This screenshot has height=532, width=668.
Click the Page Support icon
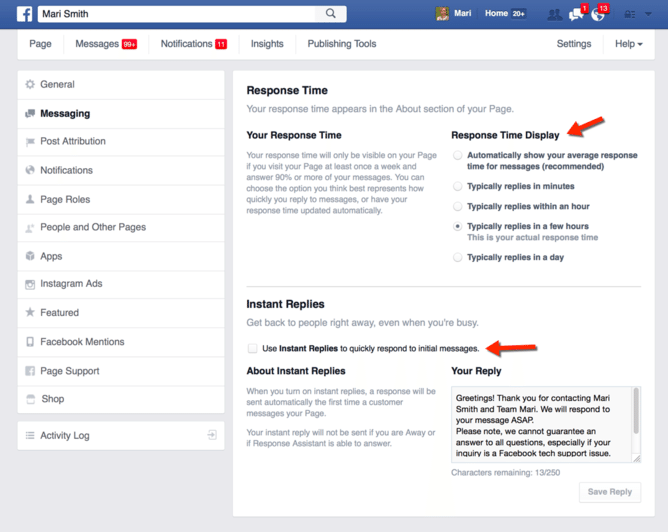tap(30, 371)
